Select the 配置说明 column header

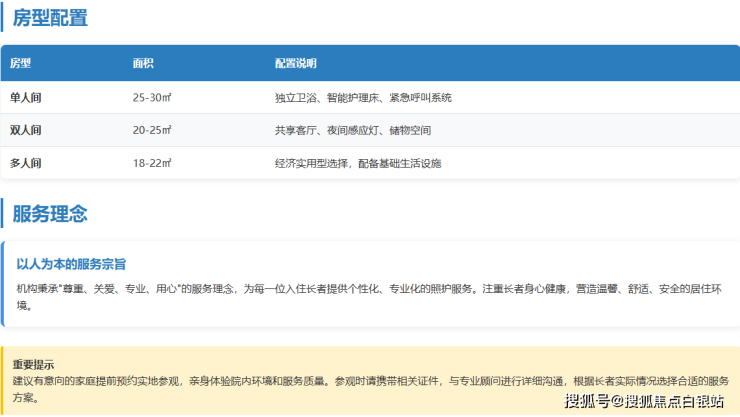point(296,63)
